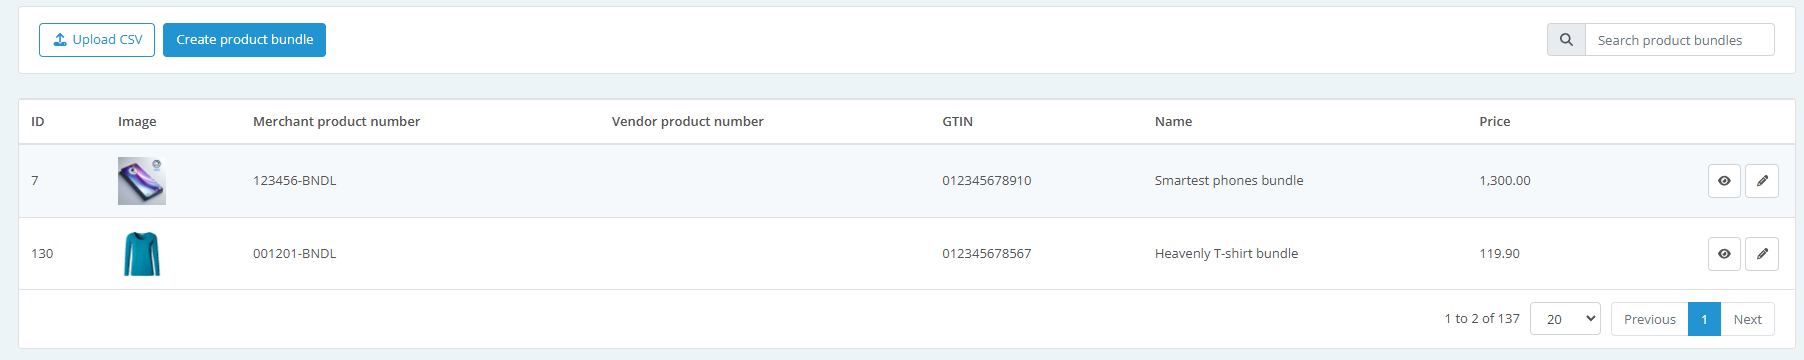Click Create product bundle button
Viewport: 1804px width, 360px height.
(x=244, y=40)
